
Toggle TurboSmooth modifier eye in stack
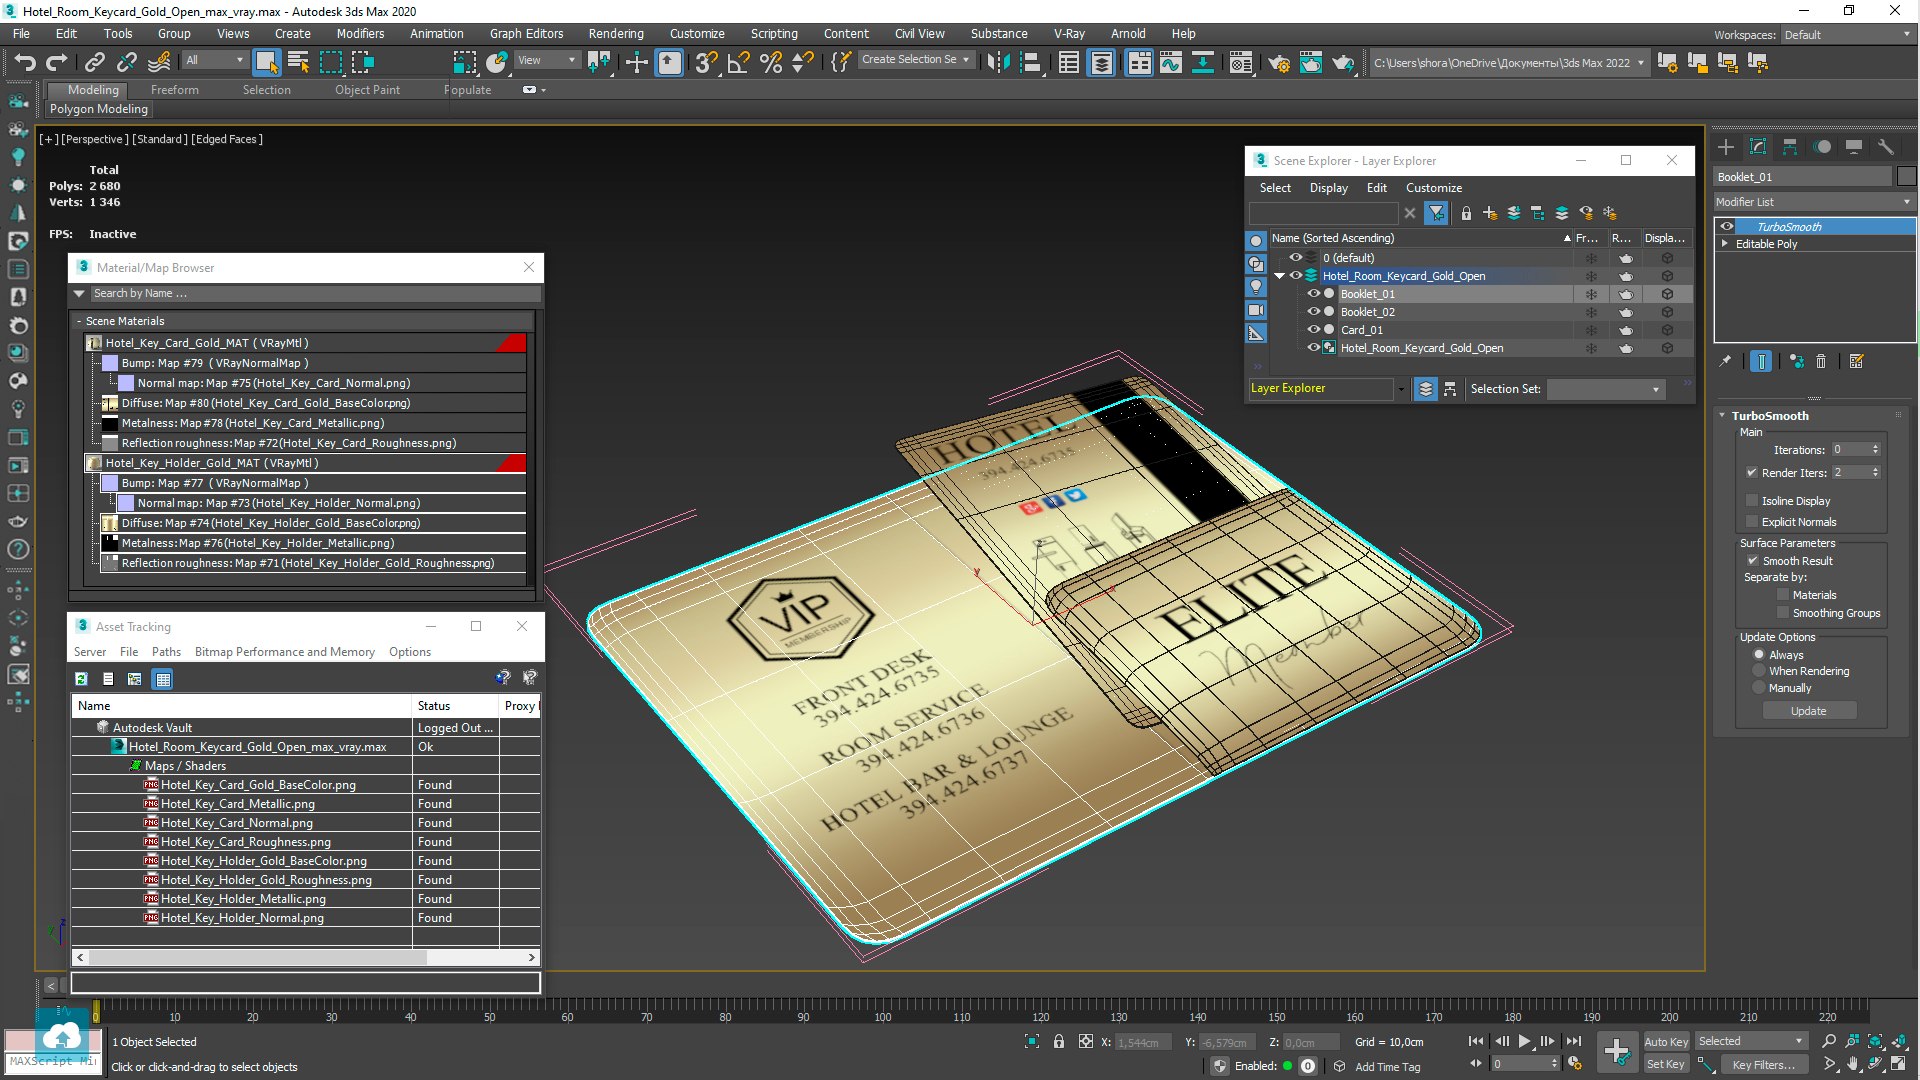pos(1727,227)
